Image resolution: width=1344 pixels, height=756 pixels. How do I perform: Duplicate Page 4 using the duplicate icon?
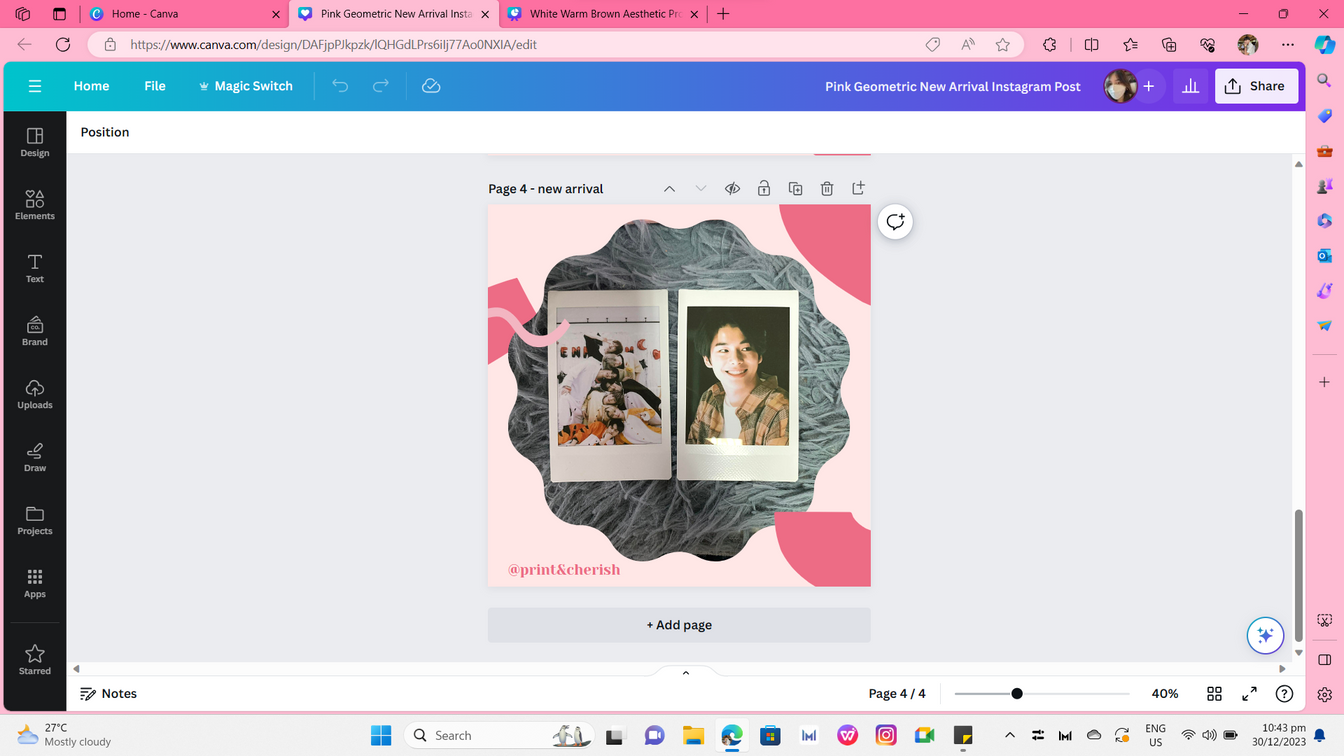[795, 188]
